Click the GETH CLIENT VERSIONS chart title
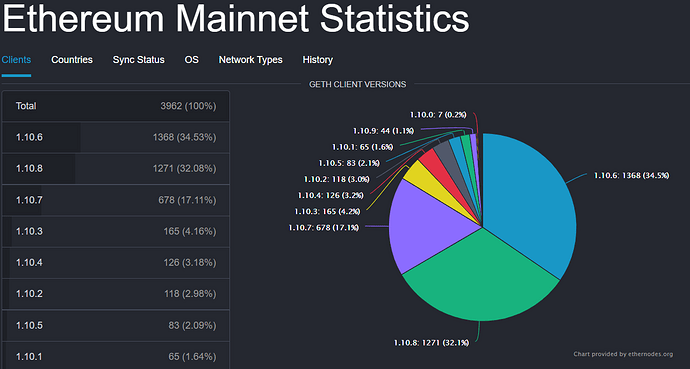690x369 pixels. (x=358, y=84)
